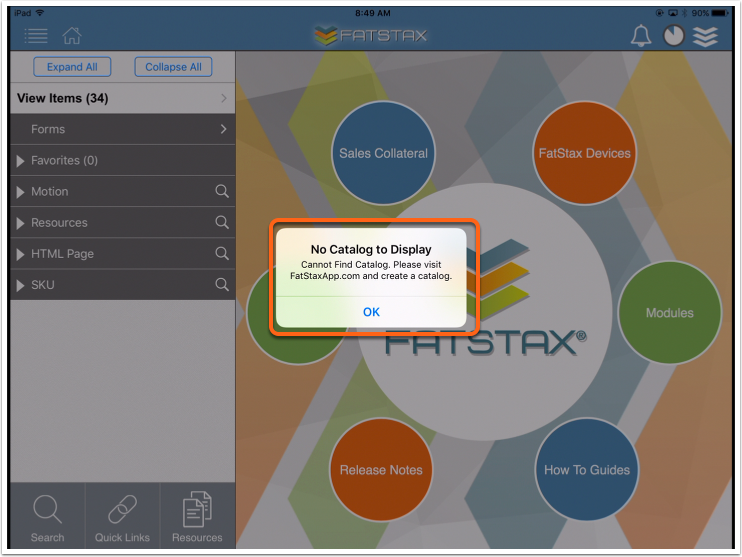The width and height of the screenshot is (742, 557).
Task: Open the Sales Collateral circle
Action: click(x=383, y=153)
